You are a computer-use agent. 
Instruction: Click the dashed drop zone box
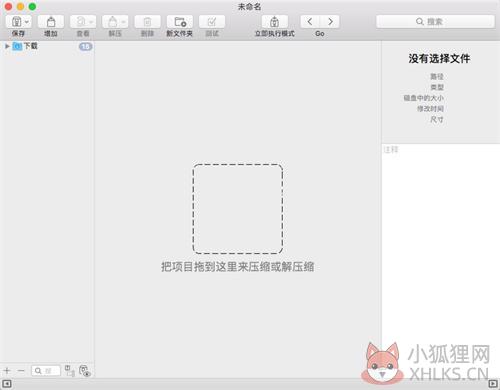(x=238, y=209)
